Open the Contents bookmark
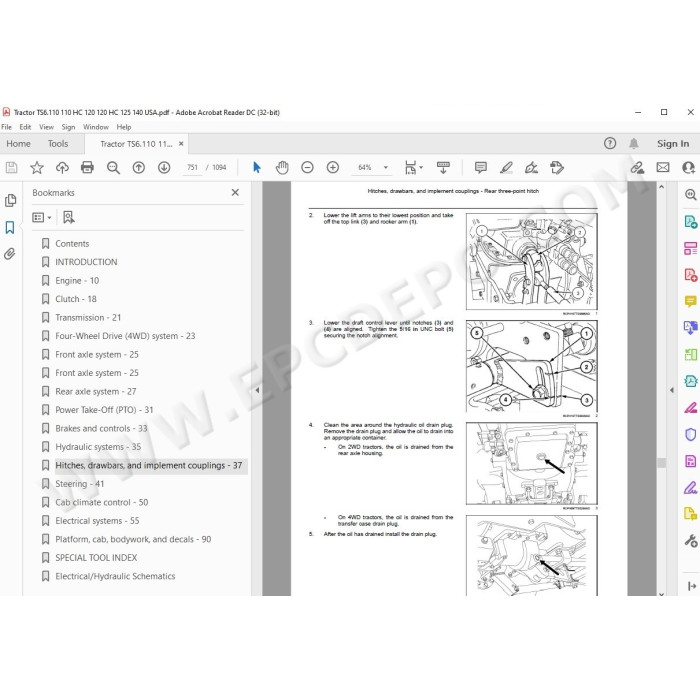 pos(72,244)
